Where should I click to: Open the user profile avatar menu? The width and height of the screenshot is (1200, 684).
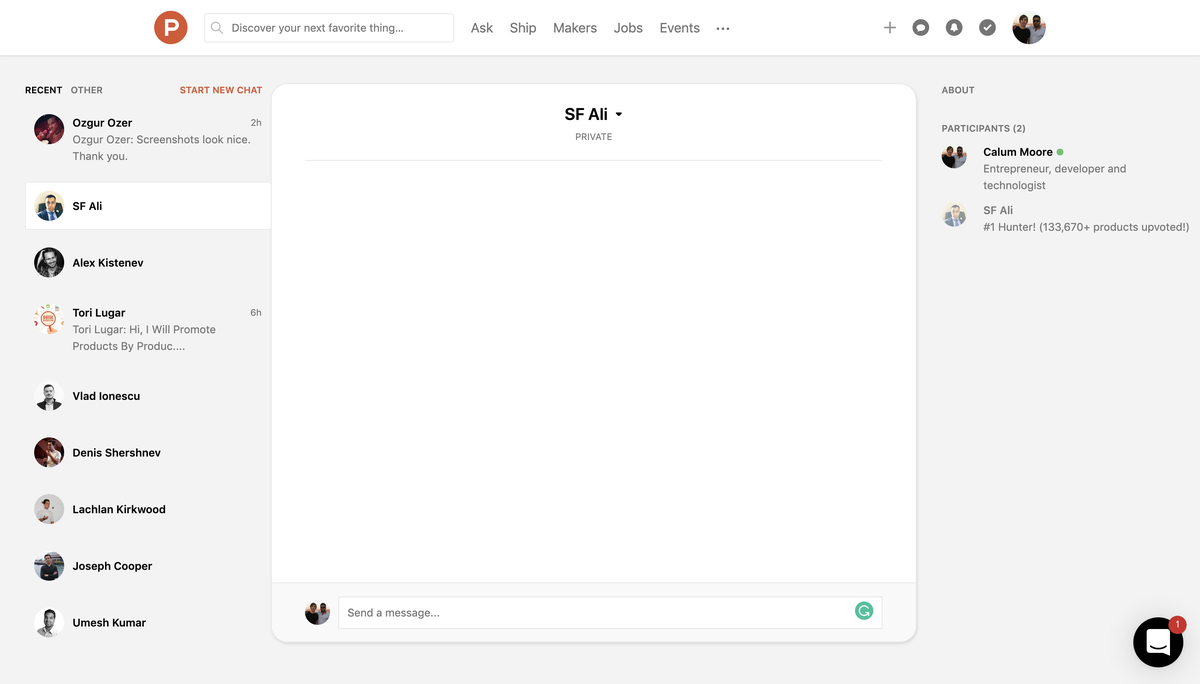click(x=1029, y=28)
